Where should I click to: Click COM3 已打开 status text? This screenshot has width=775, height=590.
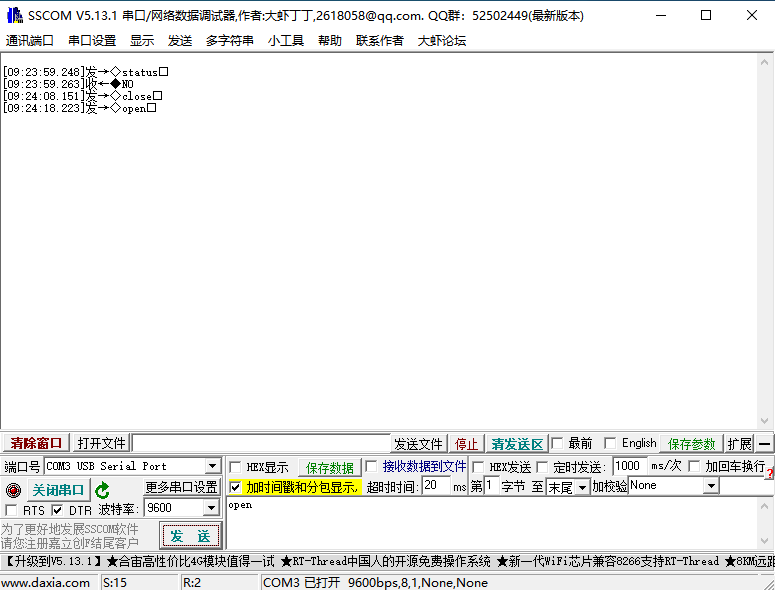(x=375, y=583)
